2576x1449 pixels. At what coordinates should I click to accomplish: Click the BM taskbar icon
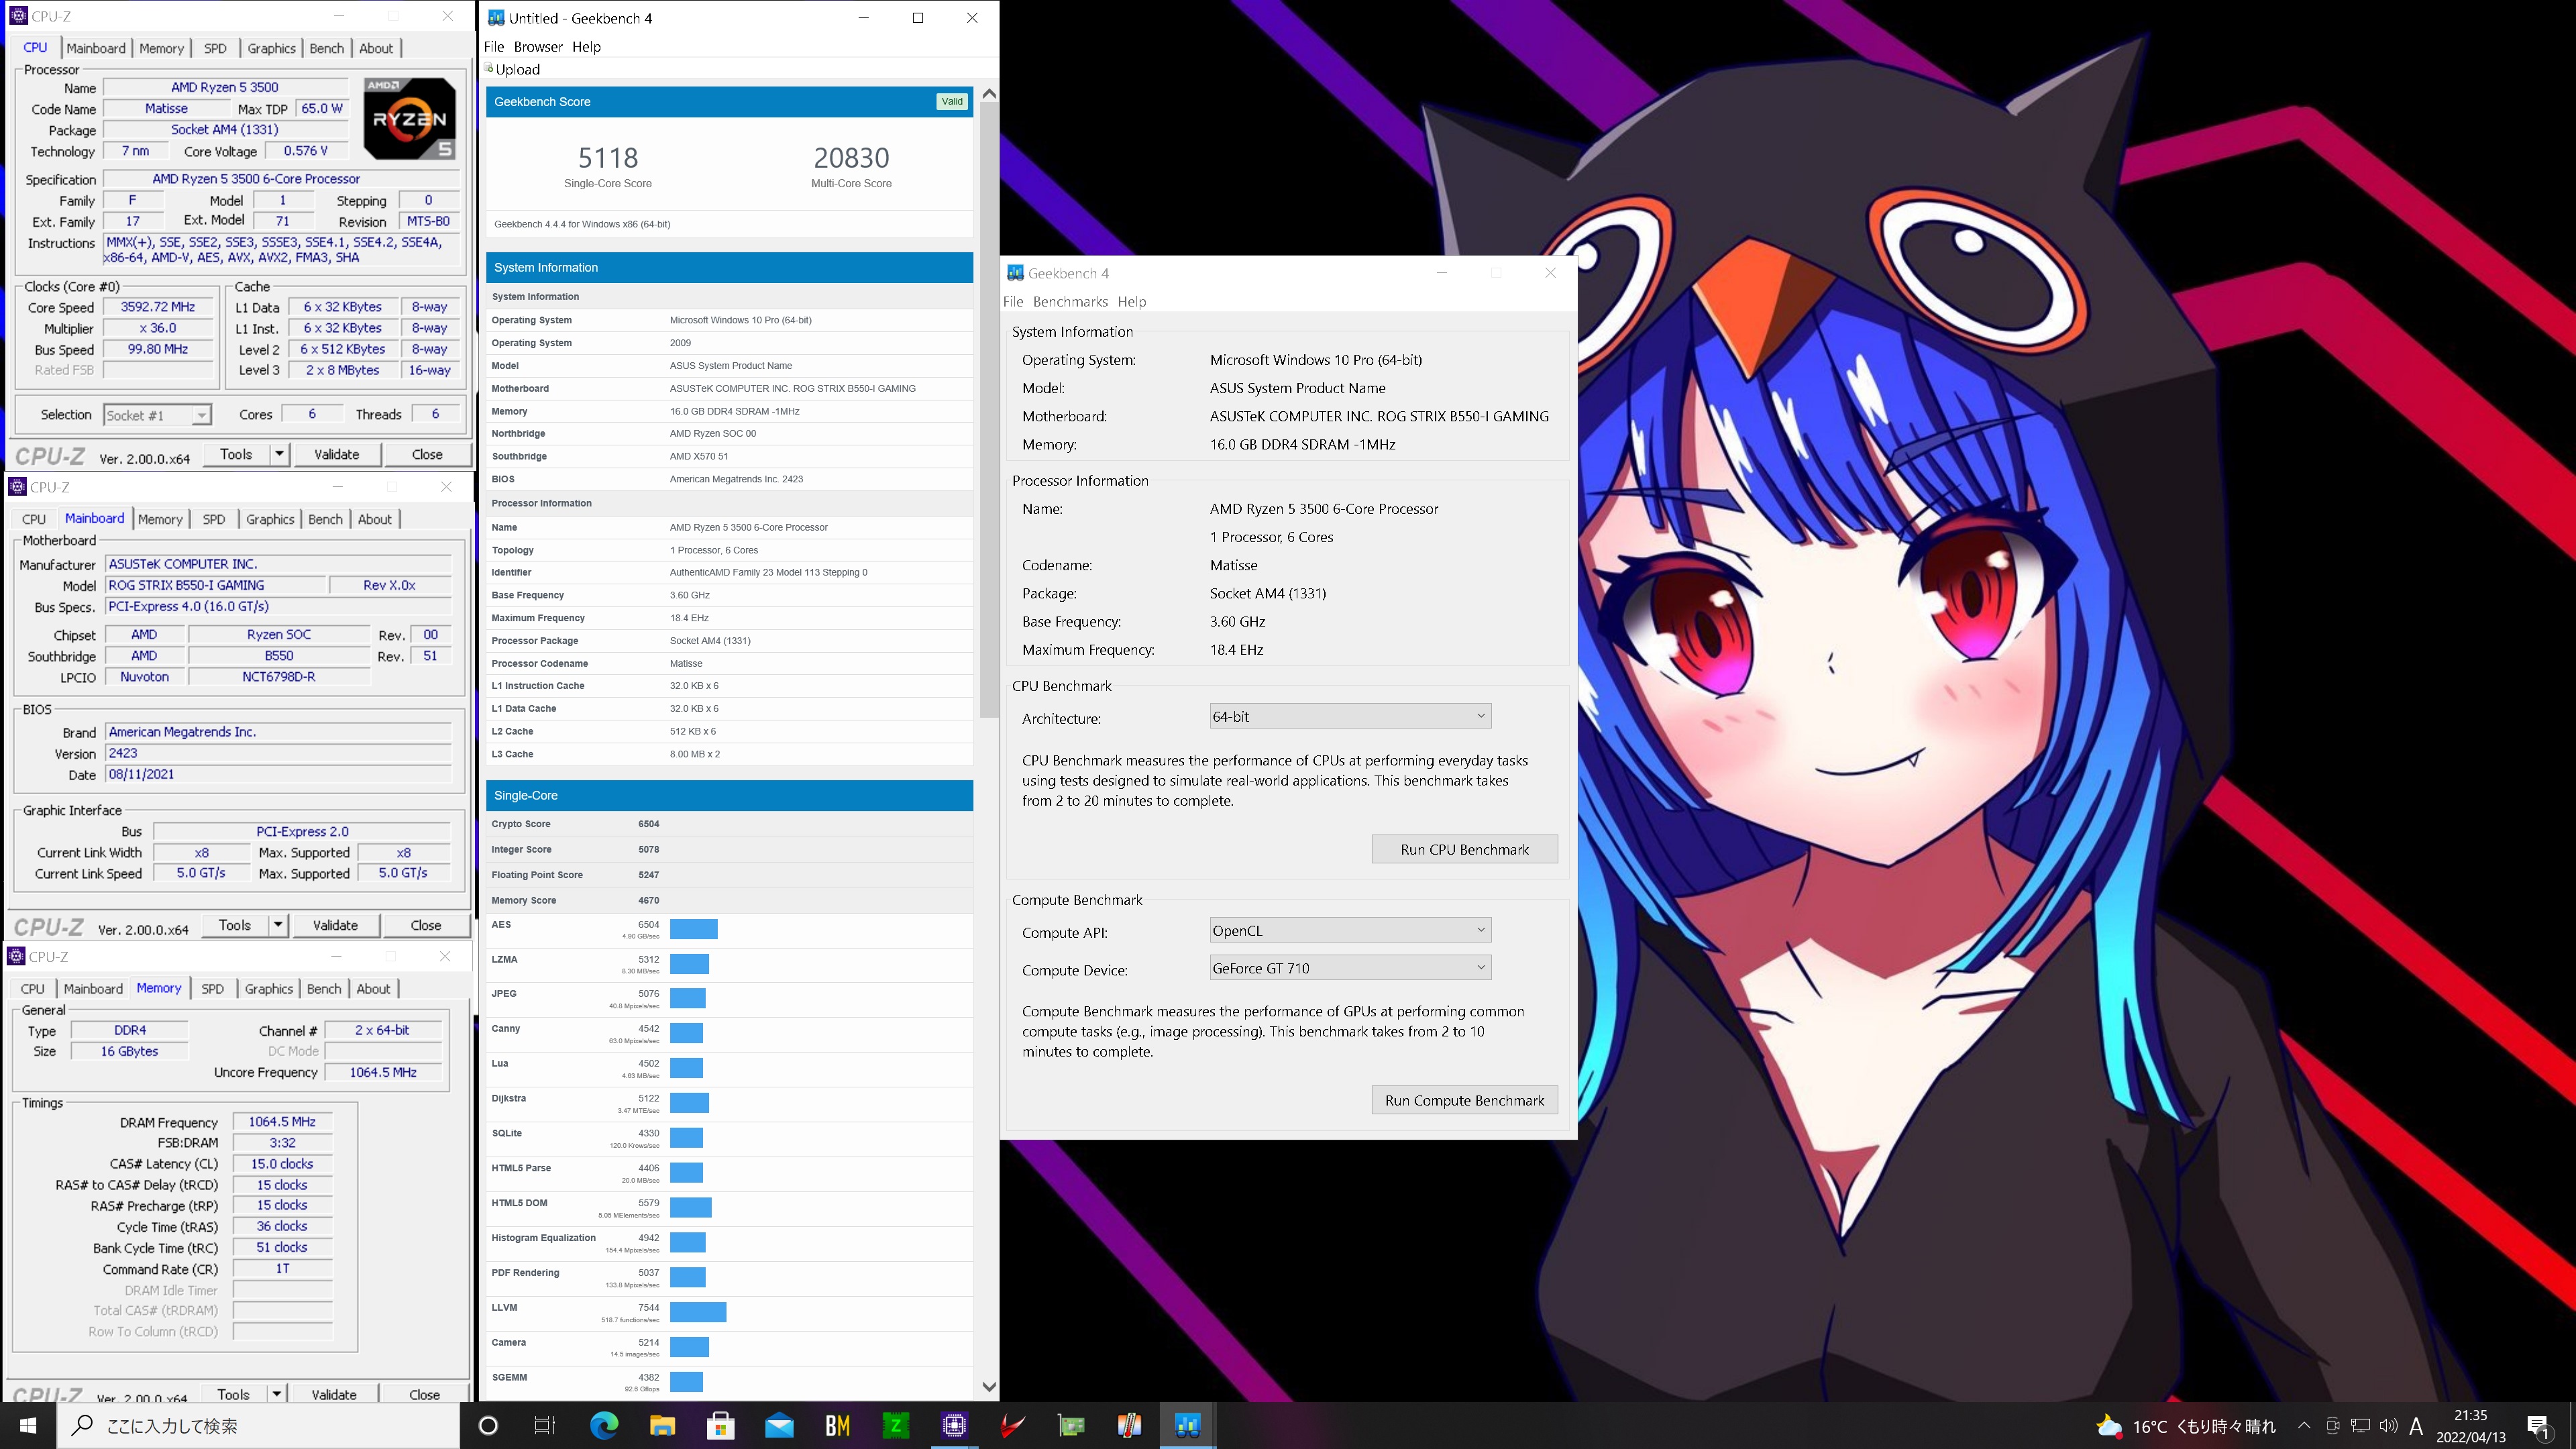coord(837,1425)
